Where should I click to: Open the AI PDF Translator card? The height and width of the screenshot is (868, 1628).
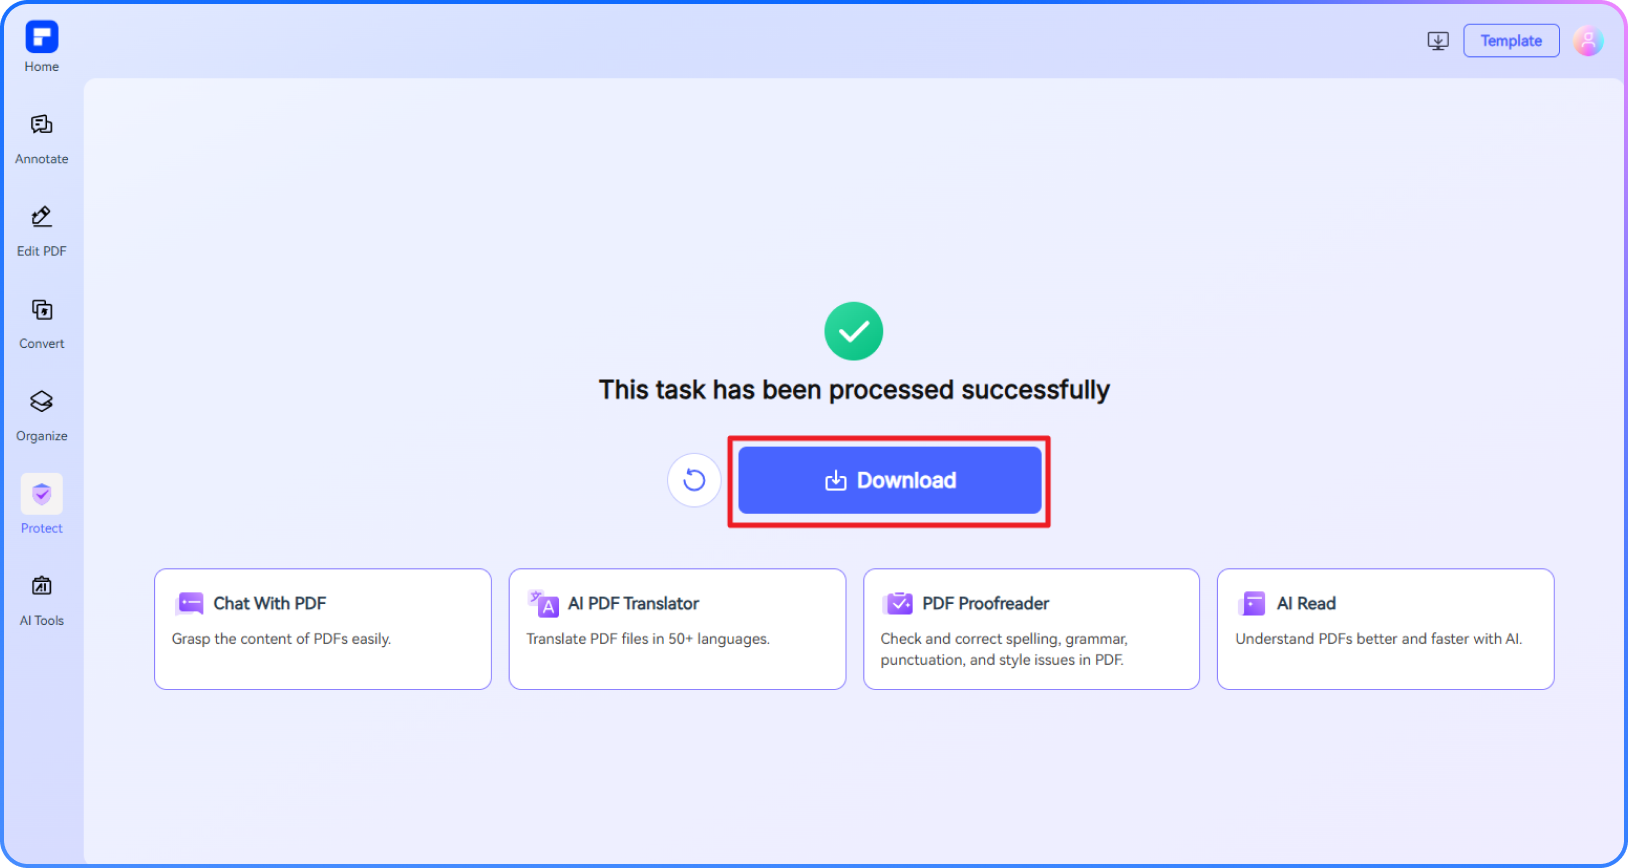(677, 629)
